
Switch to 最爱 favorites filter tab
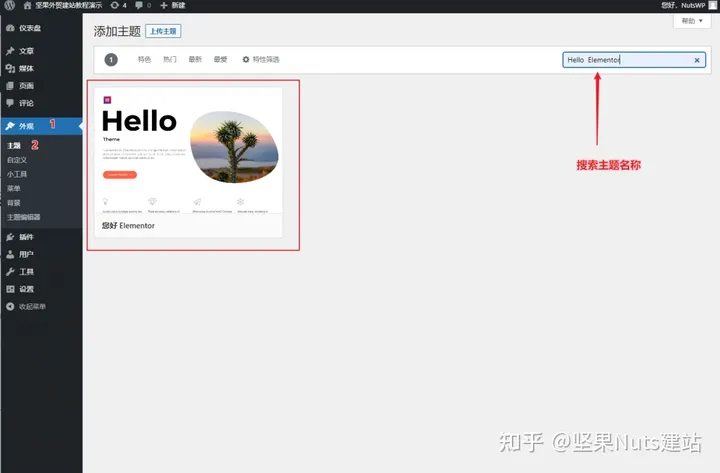220,59
